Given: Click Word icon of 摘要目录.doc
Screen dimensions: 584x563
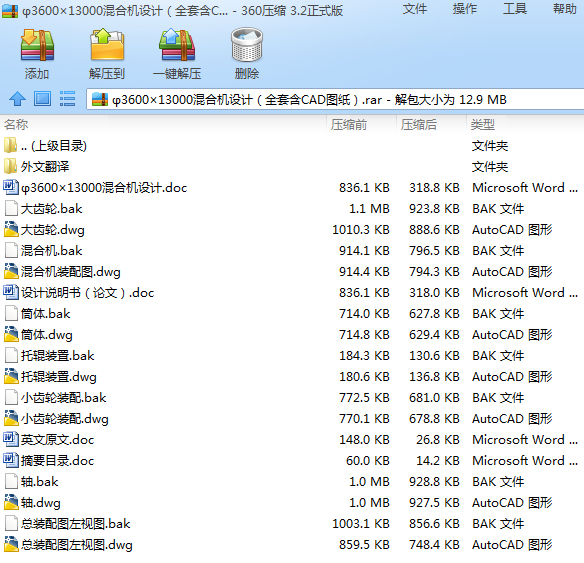Looking at the screenshot, I should point(11,460).
